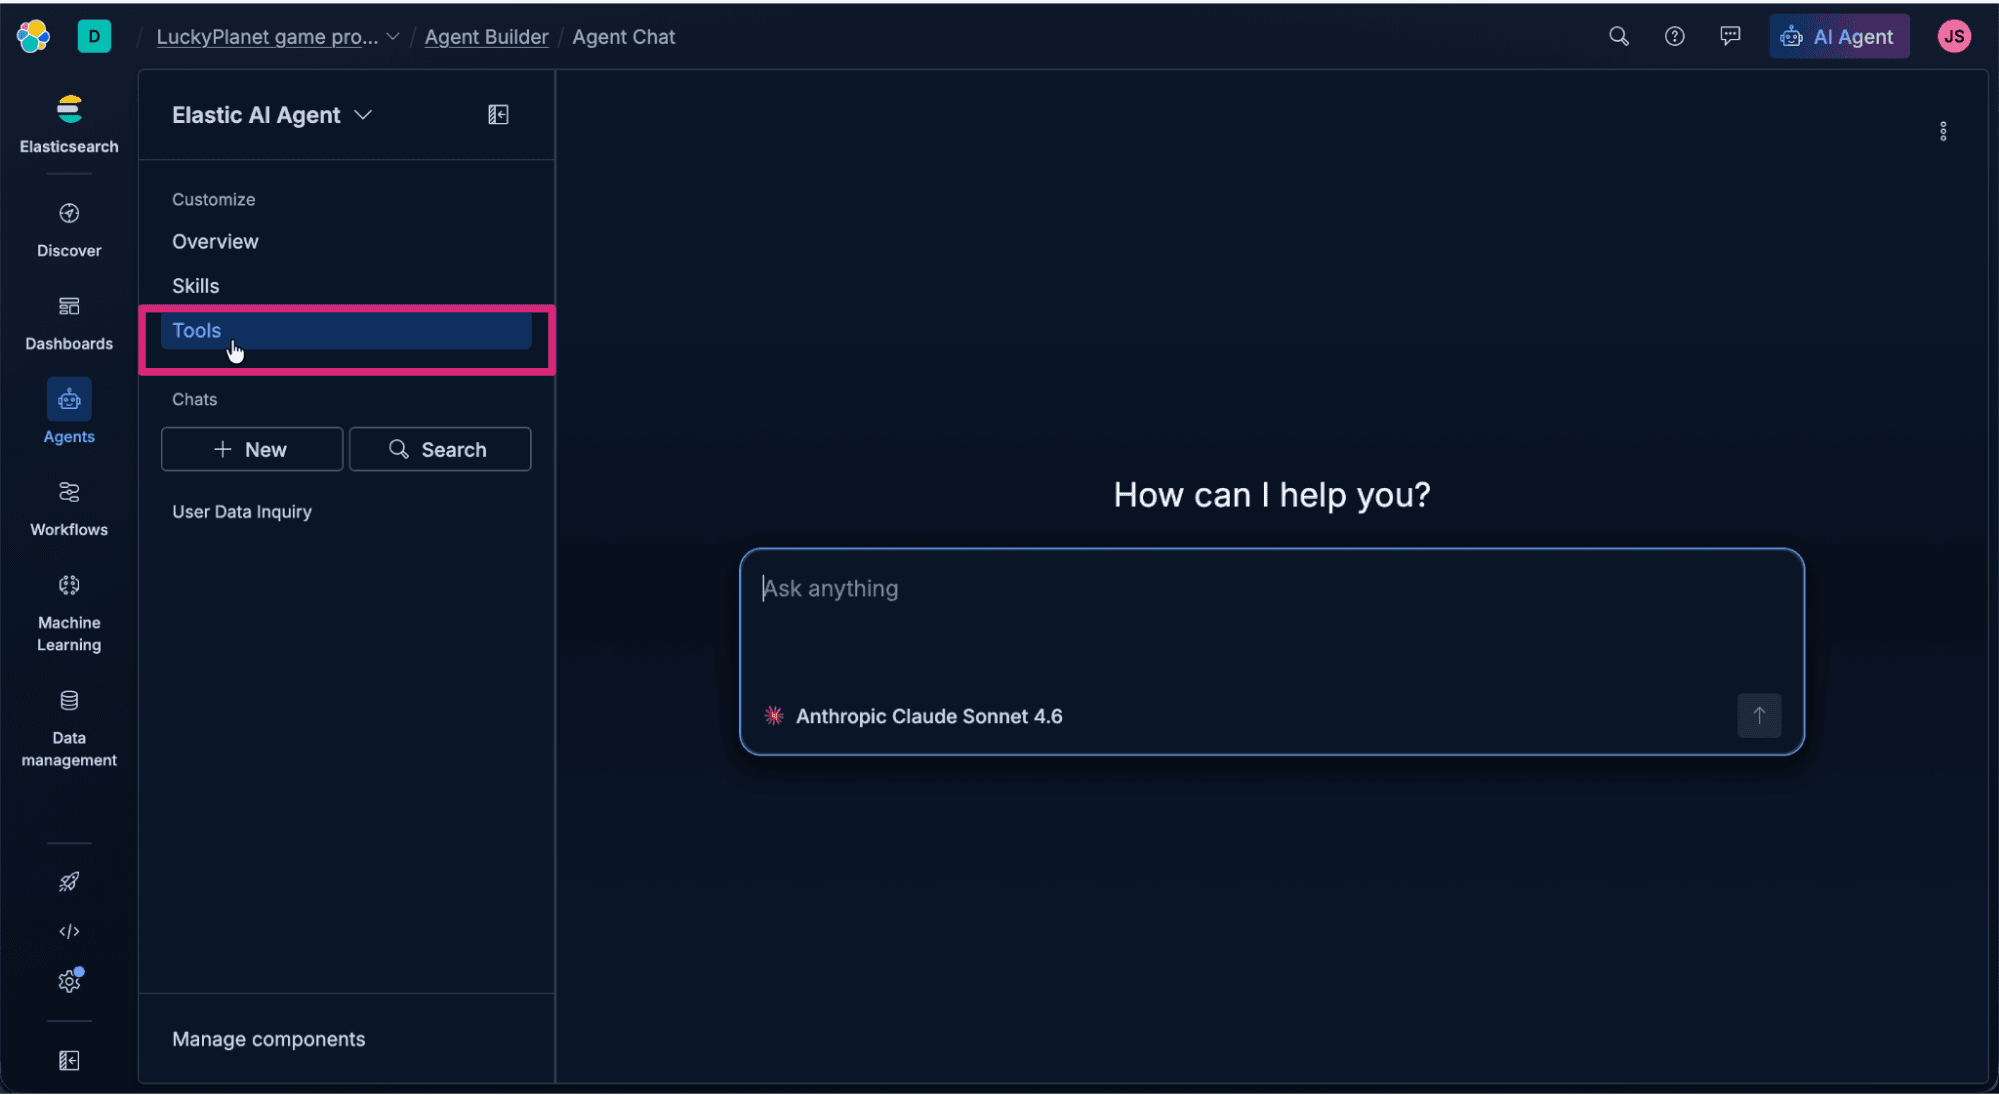This screenshot has height=1095, width=1999.
Task: Open the three-dot more options menu
Action: (1943, 131)
